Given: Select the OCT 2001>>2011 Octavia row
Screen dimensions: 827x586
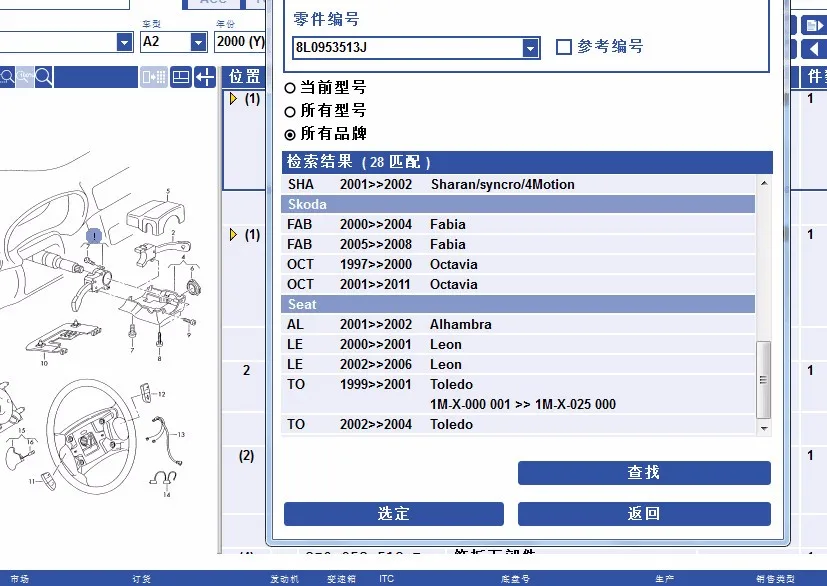Looking at the screenshot, I should click(518, 284).
